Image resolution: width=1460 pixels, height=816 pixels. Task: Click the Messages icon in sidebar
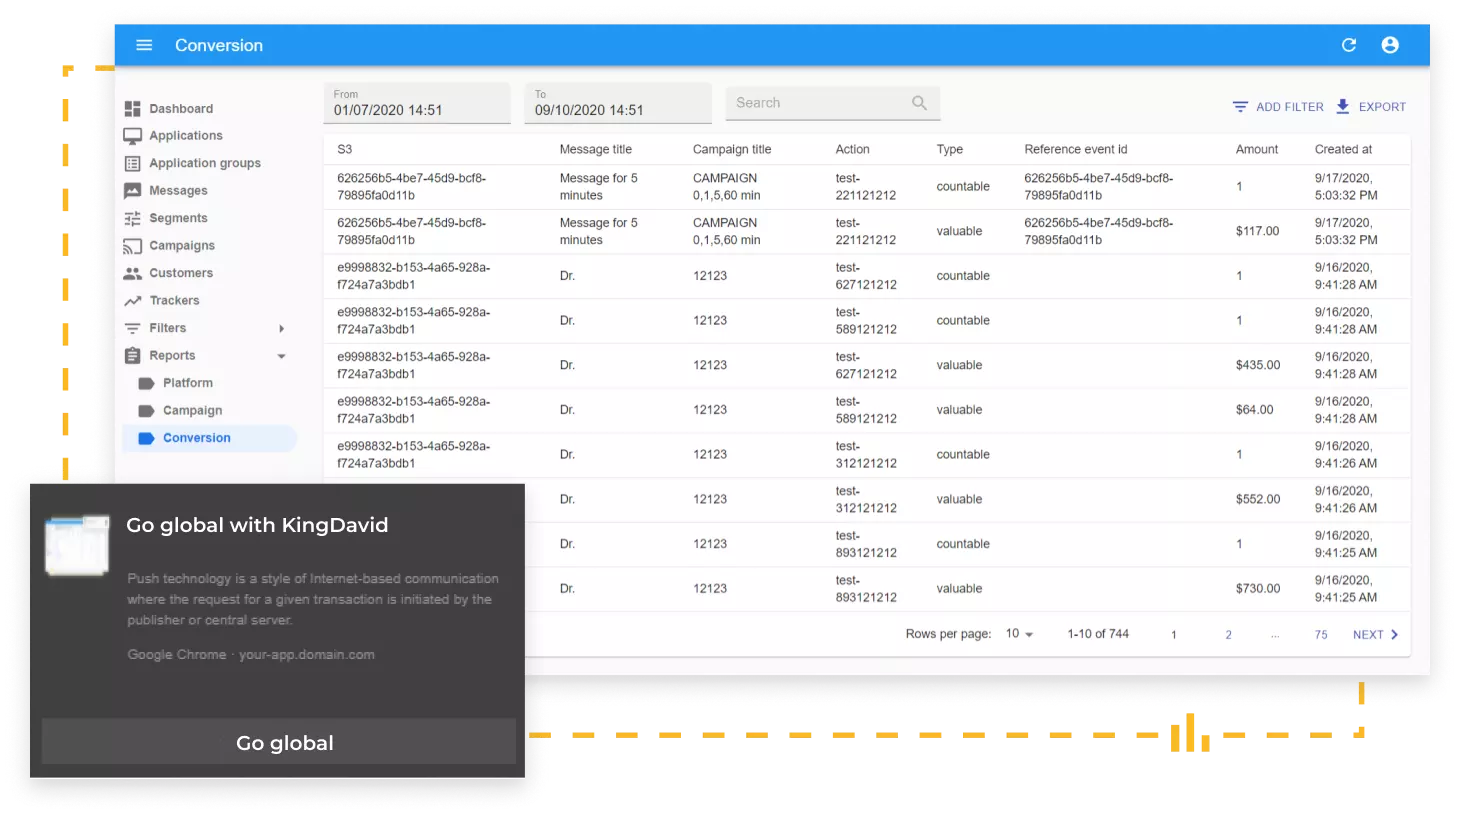pos(132,191)
